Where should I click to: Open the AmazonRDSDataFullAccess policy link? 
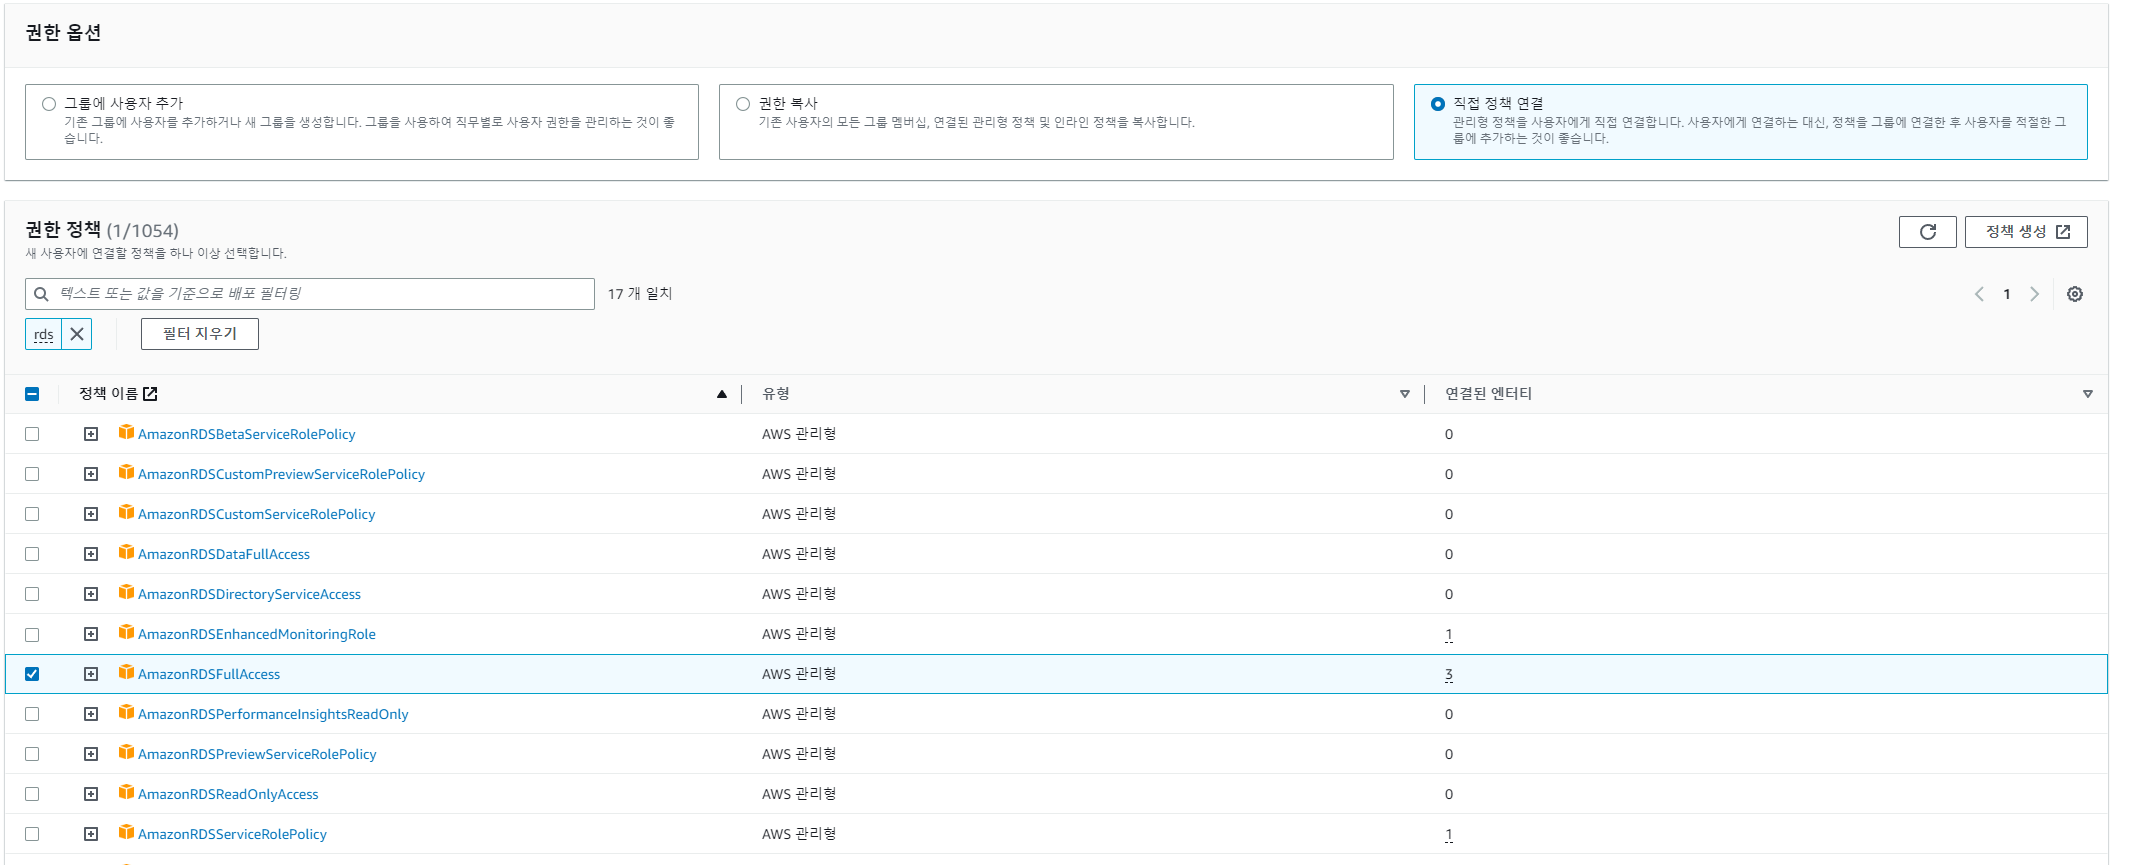[224, 554]
